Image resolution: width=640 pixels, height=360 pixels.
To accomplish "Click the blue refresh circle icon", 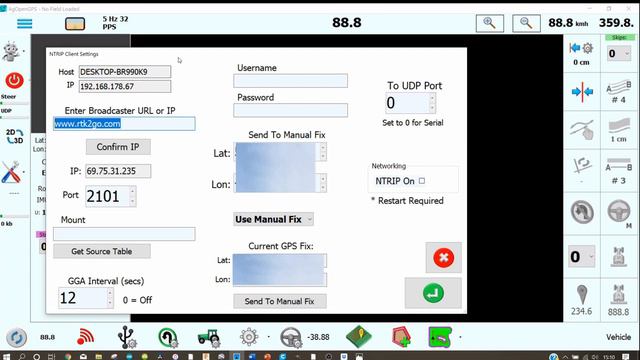I will (17, 338).
